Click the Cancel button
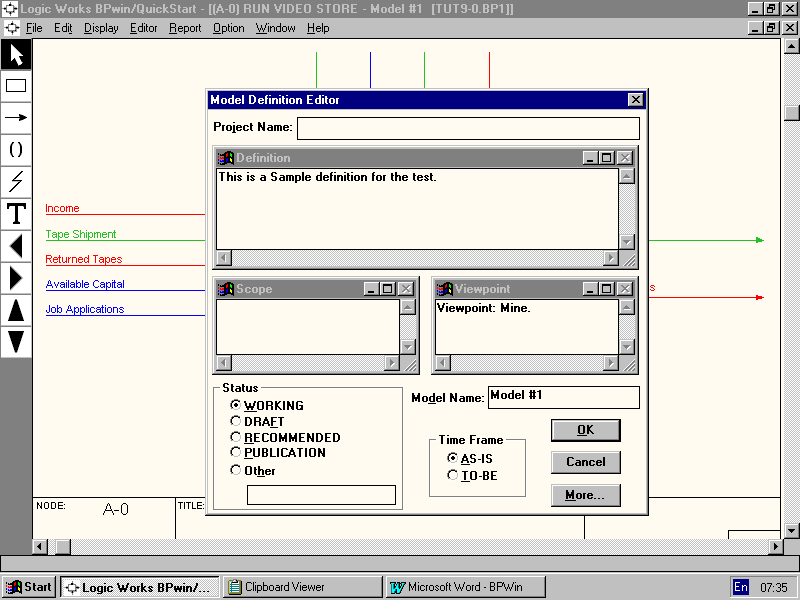Image resolution: width=800 pixels, height=600 pixels. coord(586,462)
